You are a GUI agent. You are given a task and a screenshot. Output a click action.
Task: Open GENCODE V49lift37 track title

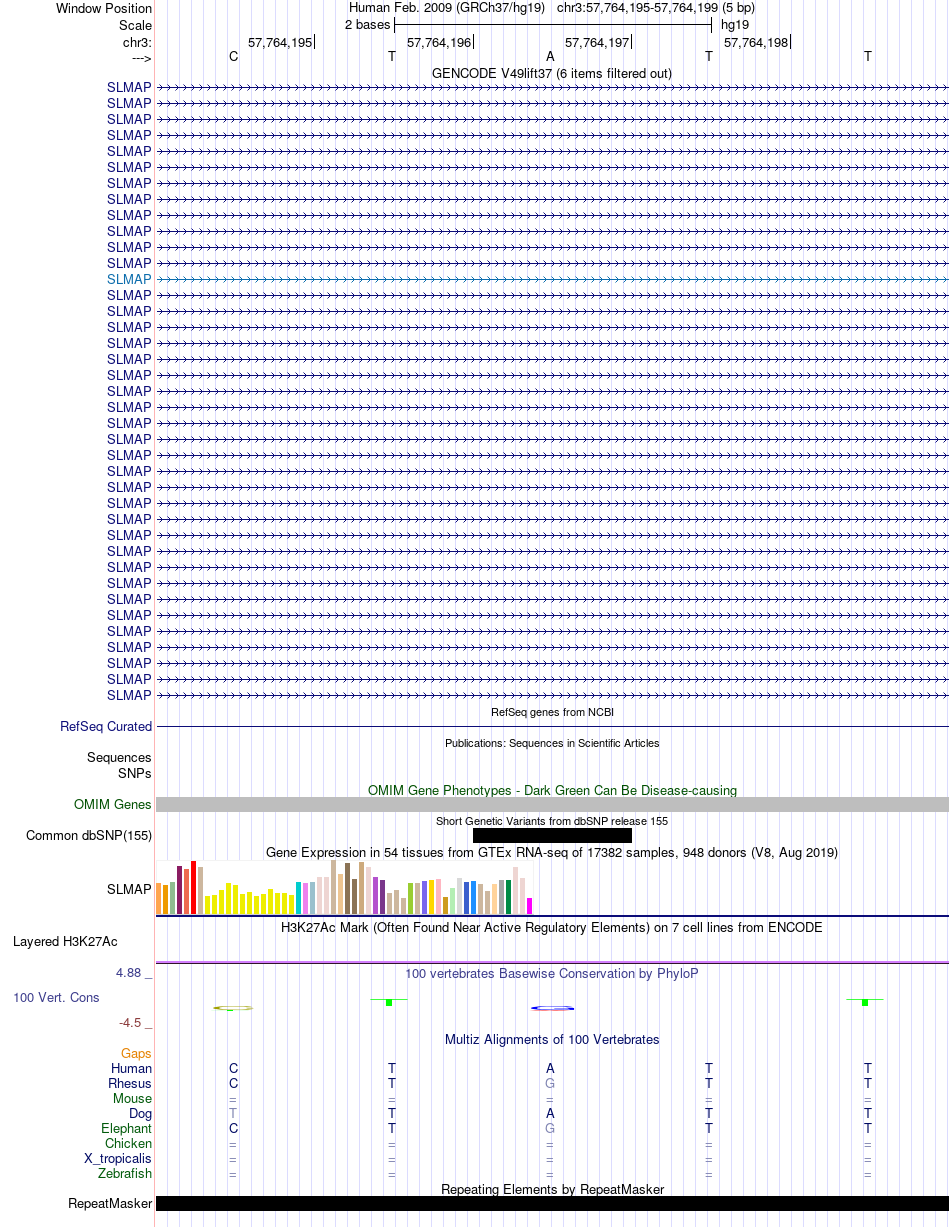coord(552,73)
